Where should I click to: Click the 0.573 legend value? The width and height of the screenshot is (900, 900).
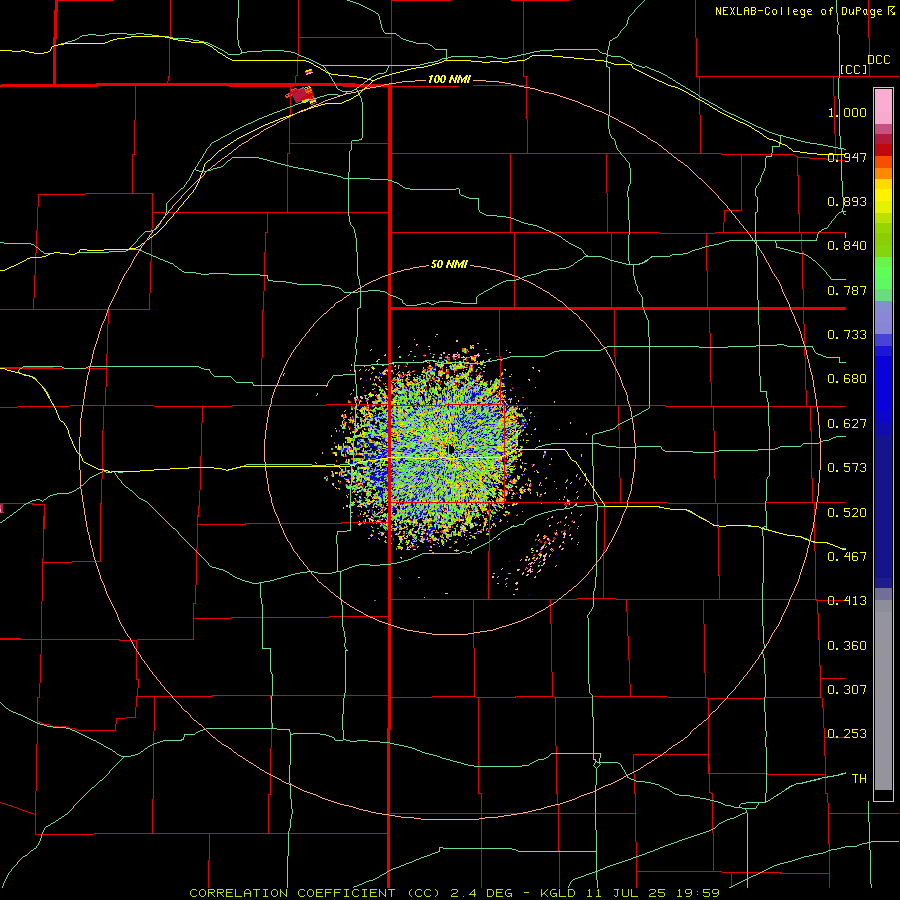click(847, 468)
